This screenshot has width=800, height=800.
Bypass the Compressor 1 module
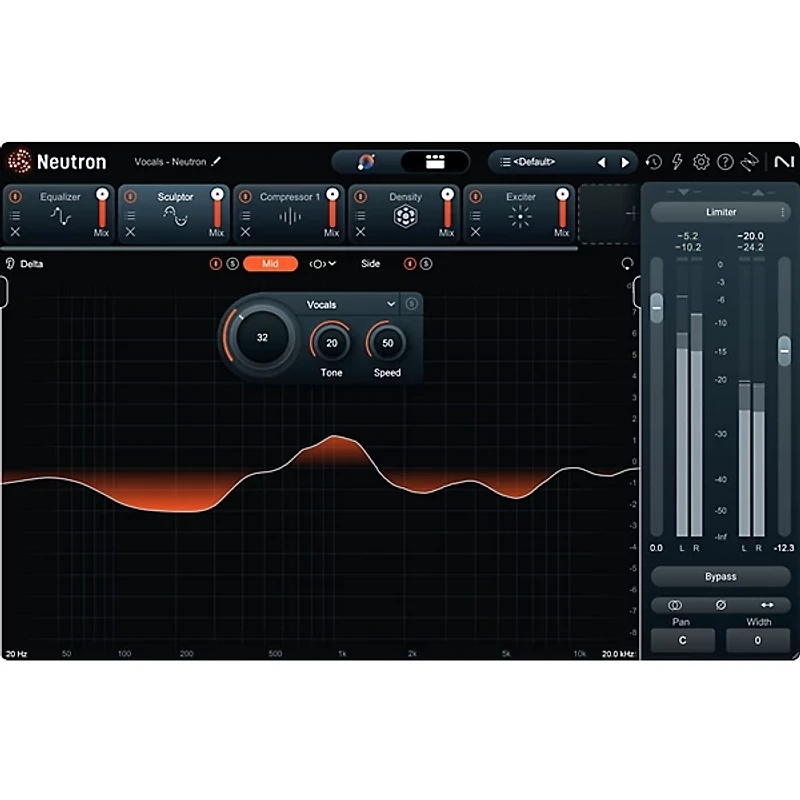pyautogui.click(x=246, y=196)
